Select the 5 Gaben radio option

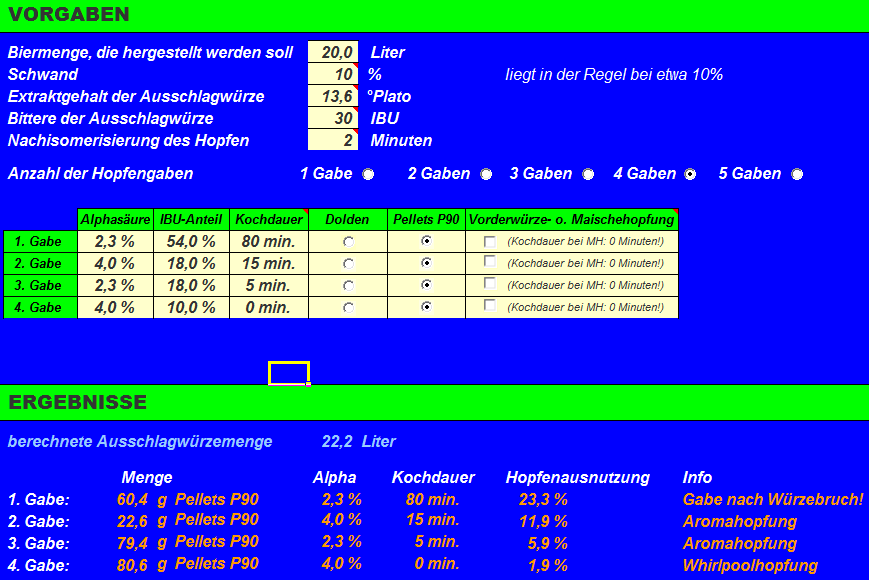(x=797, y=174)
